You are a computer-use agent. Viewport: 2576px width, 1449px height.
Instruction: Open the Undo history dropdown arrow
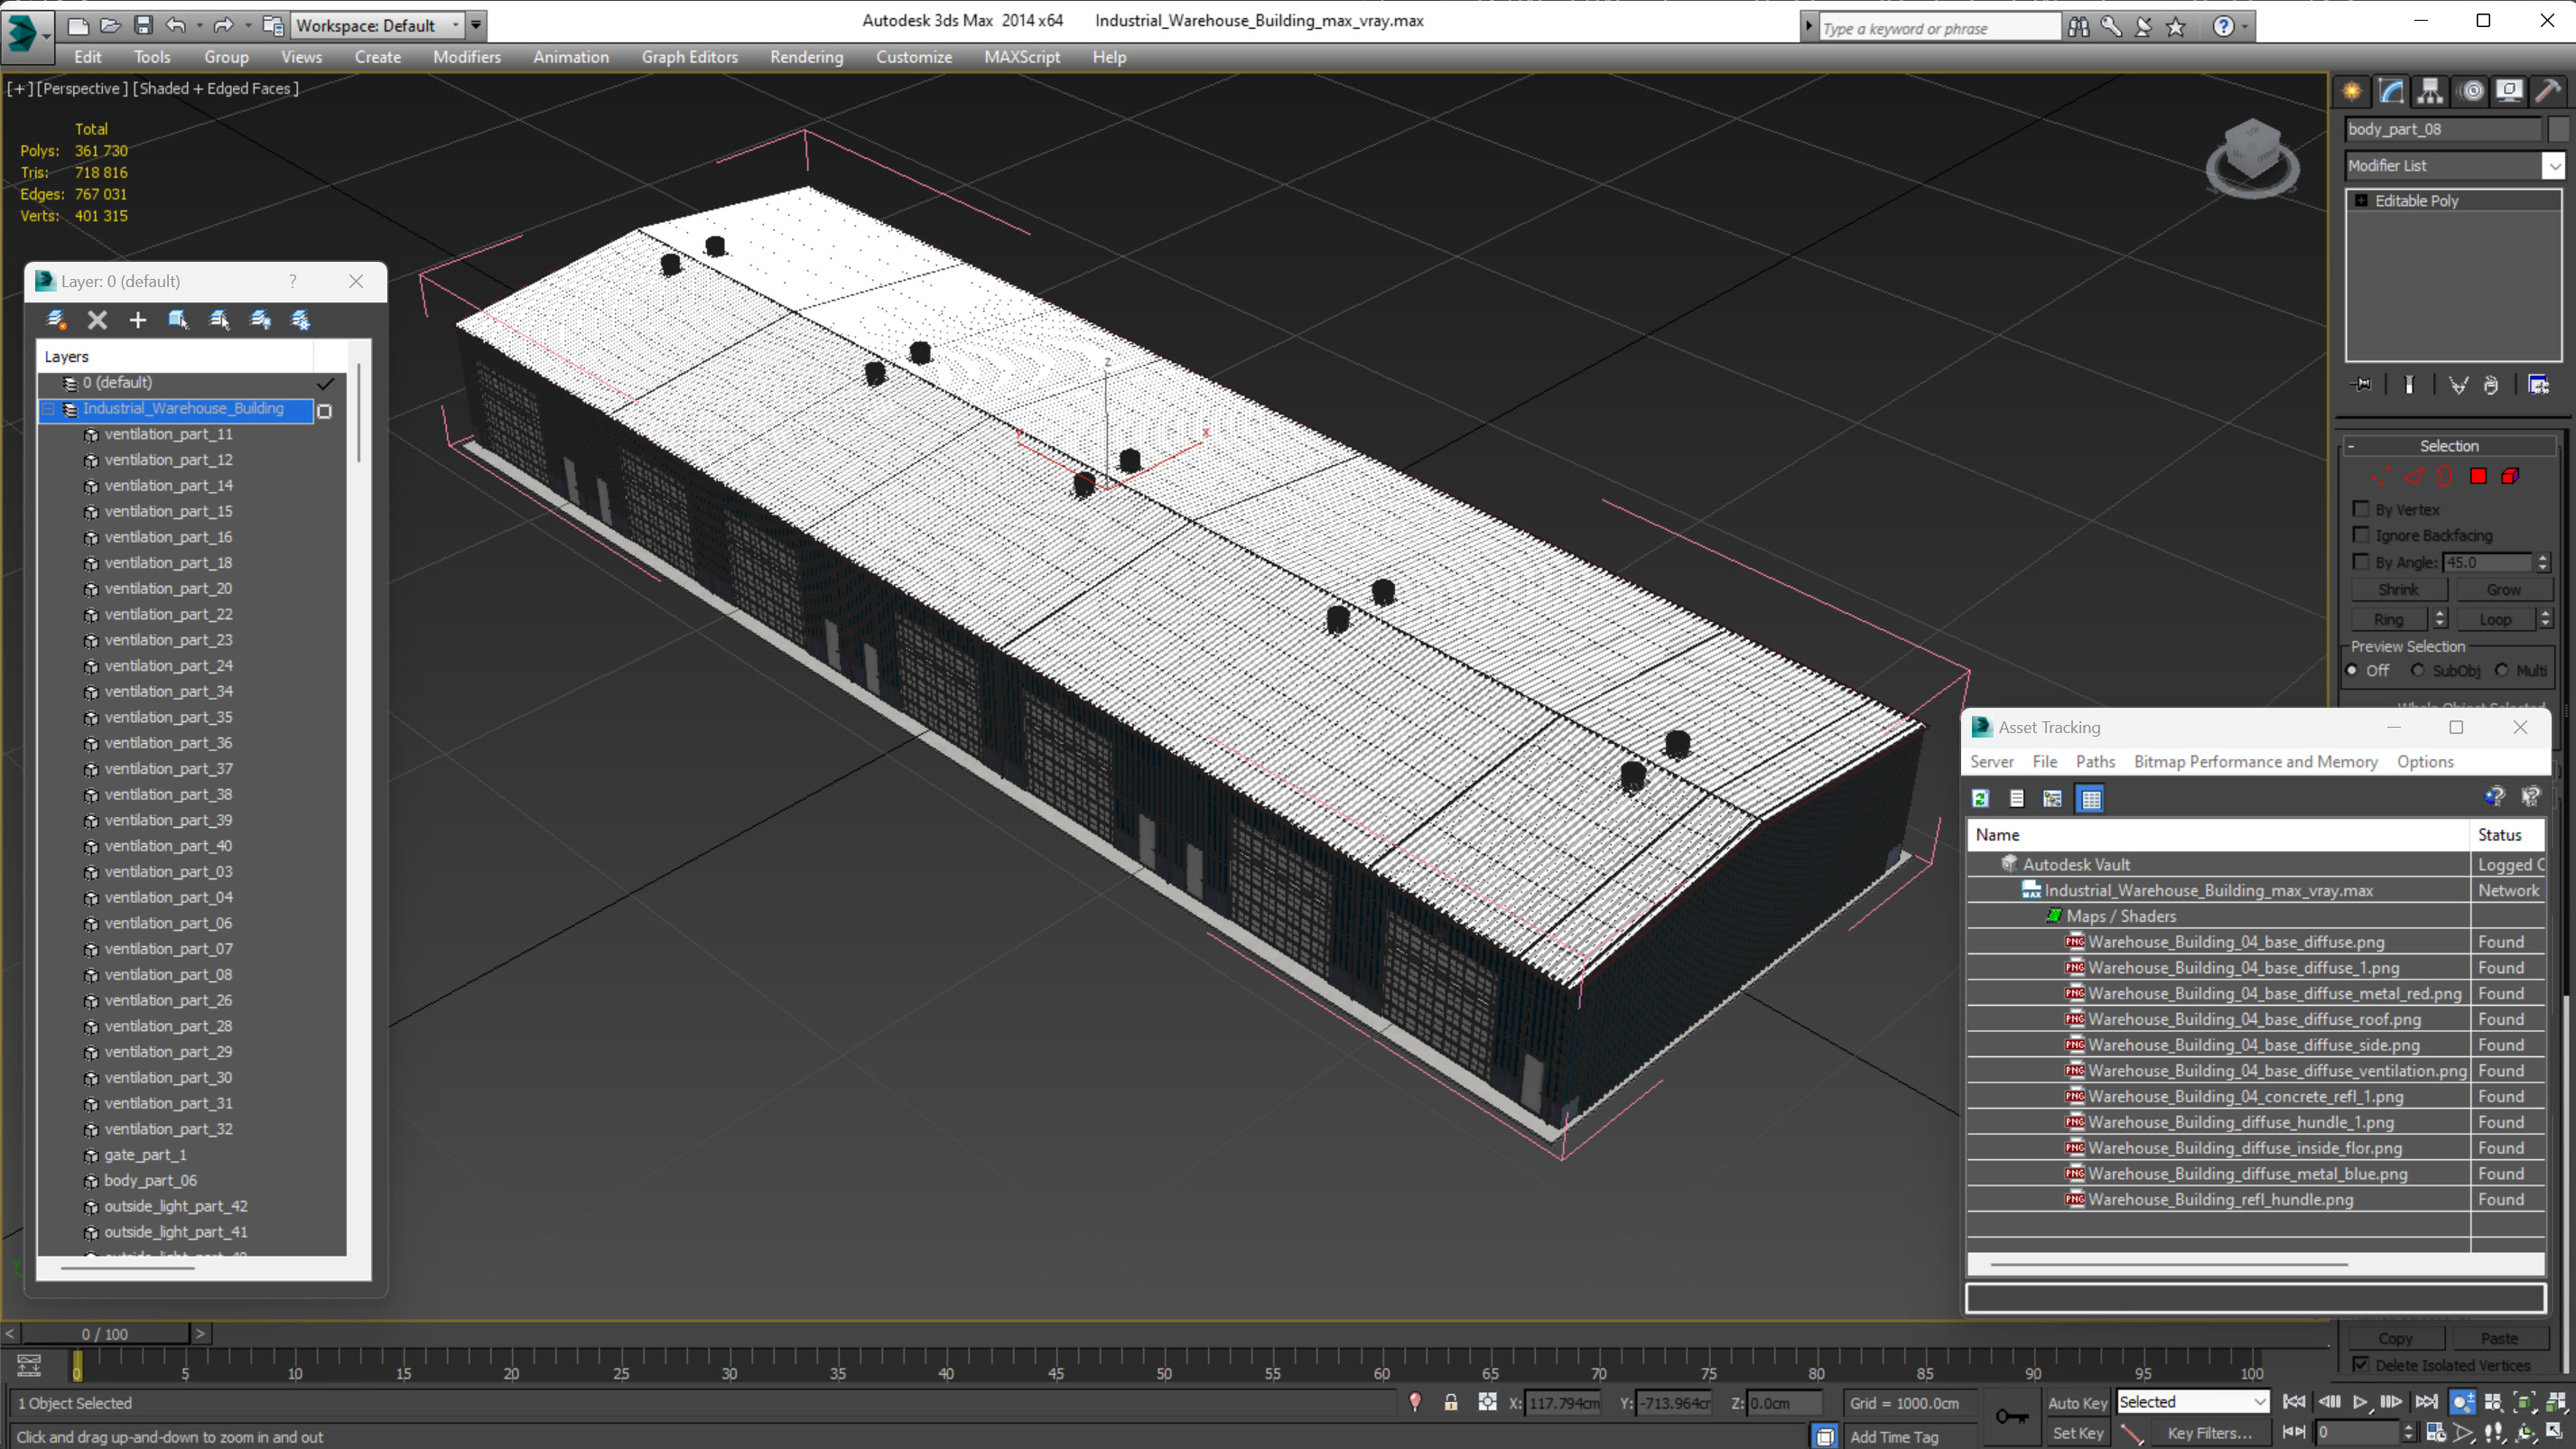(199, 25)
